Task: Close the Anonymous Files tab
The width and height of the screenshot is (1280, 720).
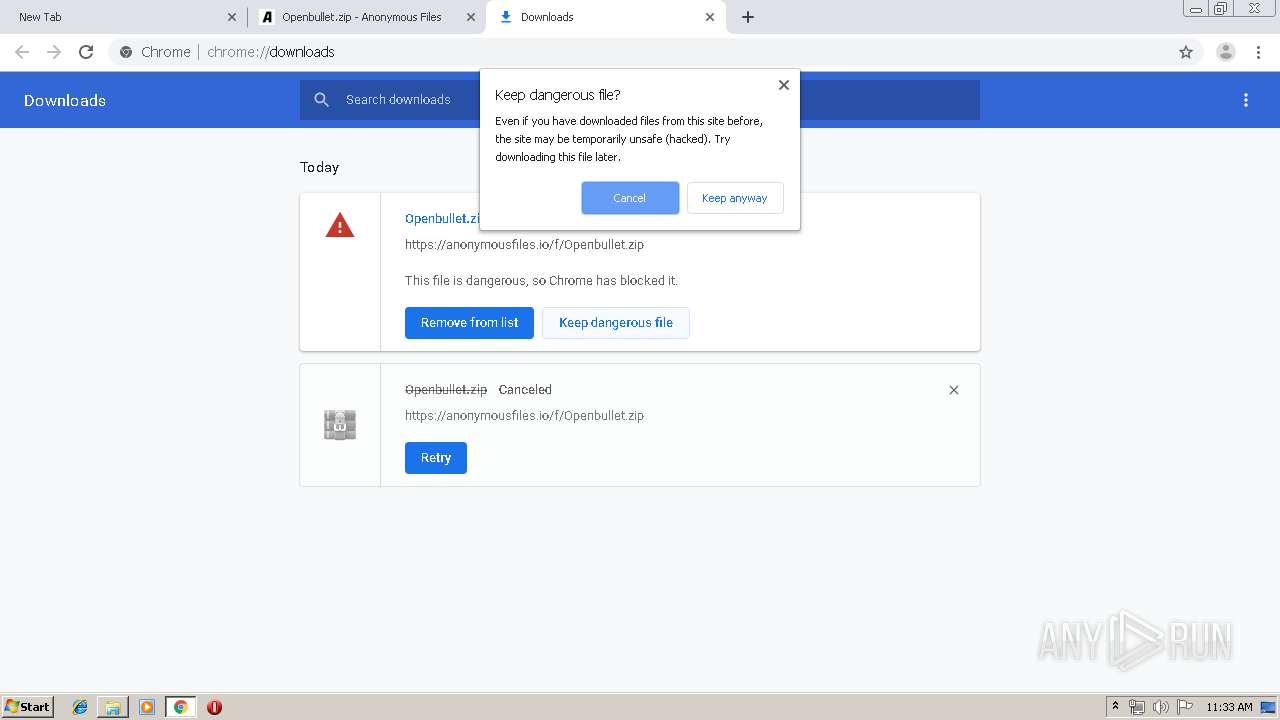Action: tap(471, 17)
